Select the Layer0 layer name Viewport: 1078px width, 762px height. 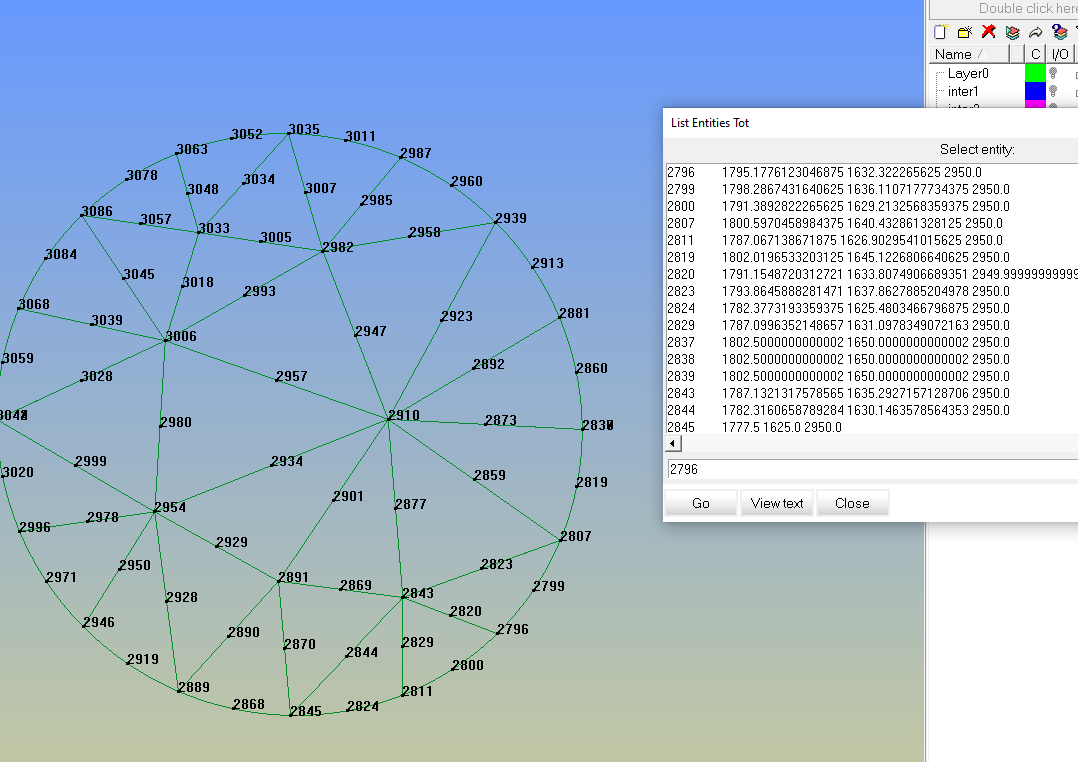click(967, 73)
